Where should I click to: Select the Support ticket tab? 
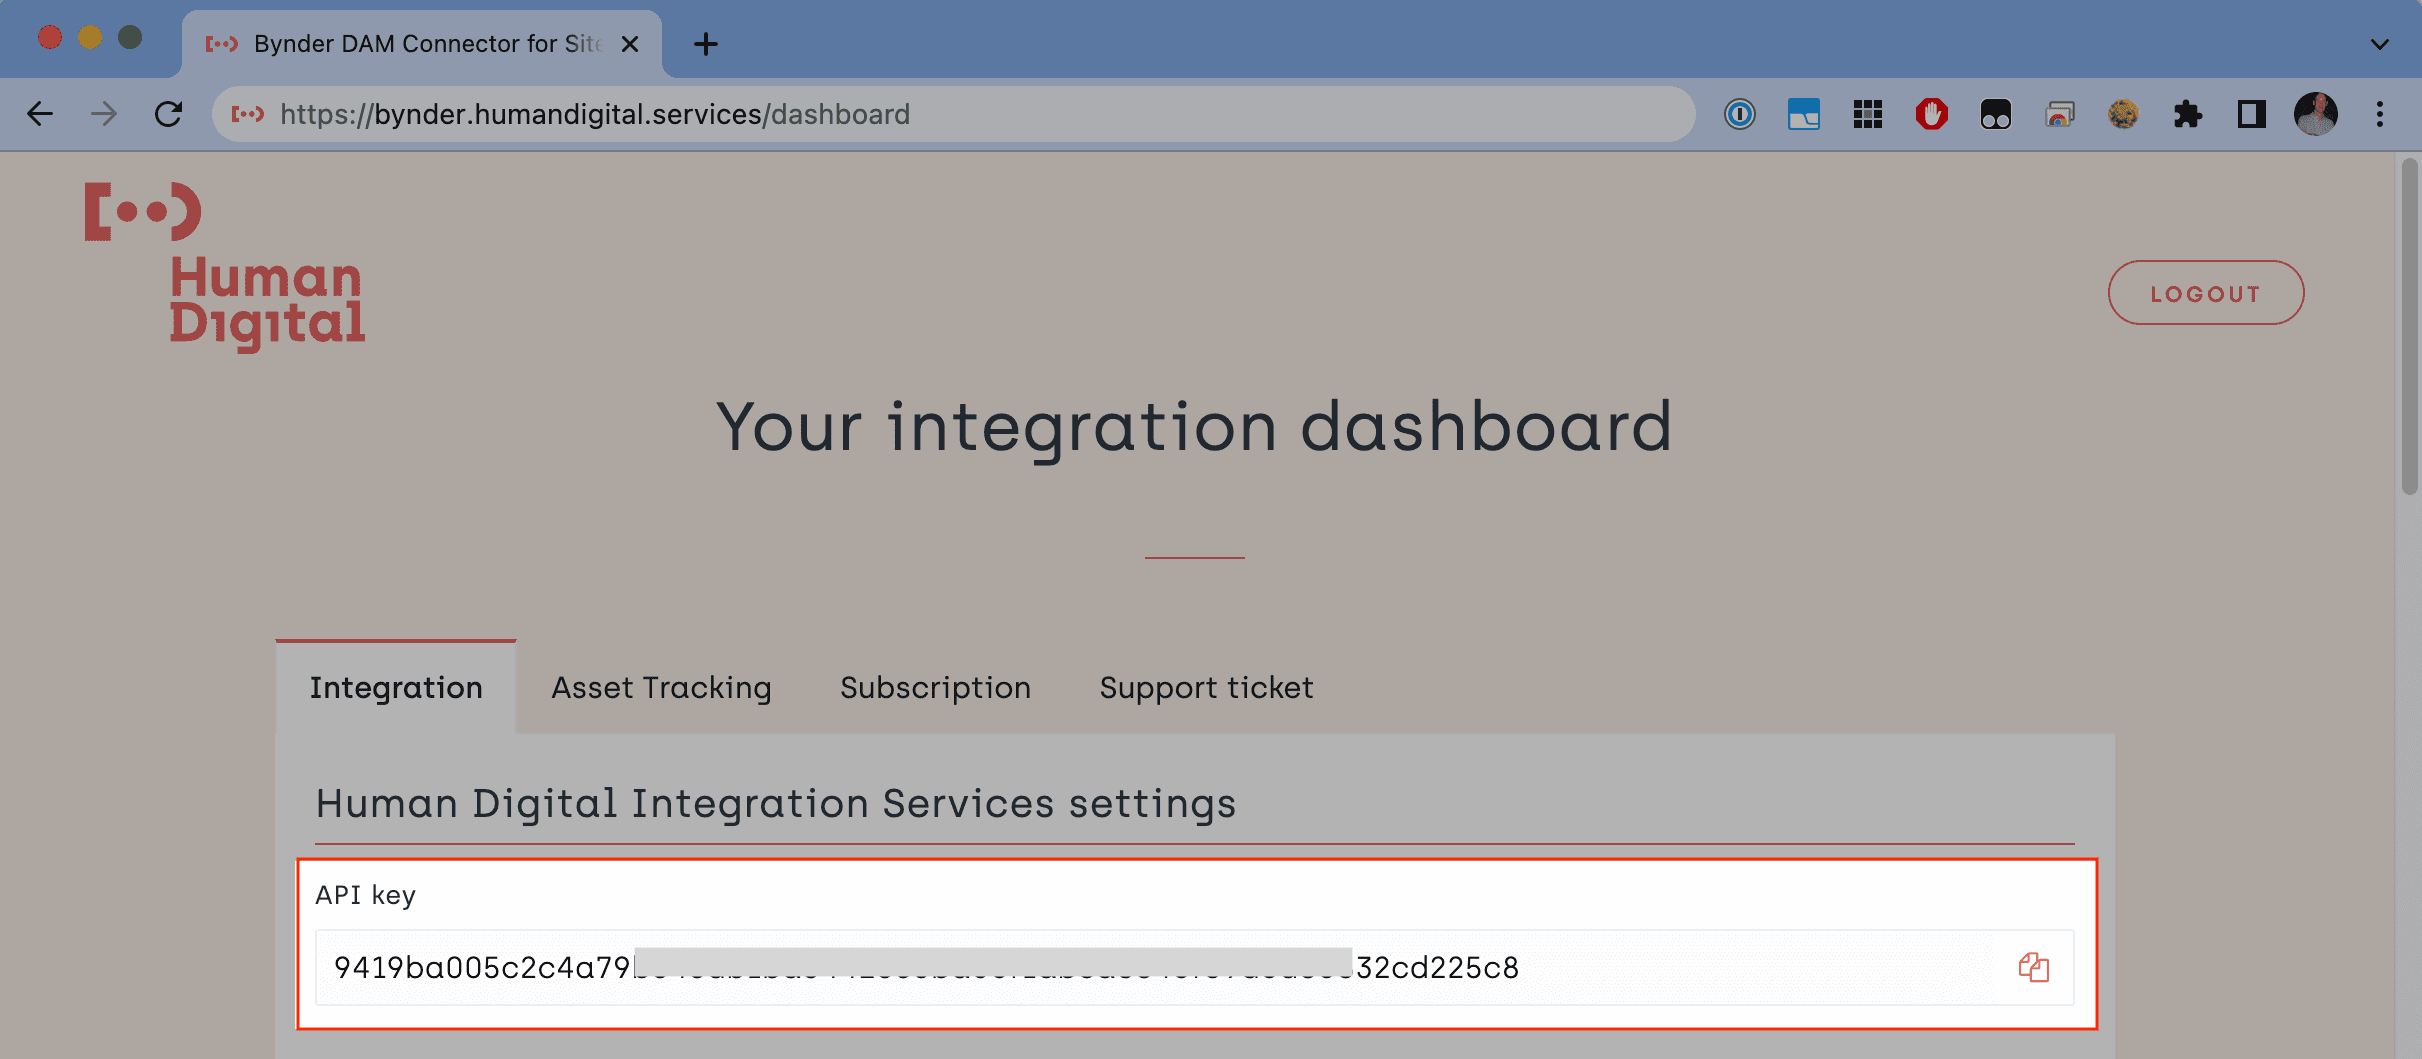pos(1206,688)
